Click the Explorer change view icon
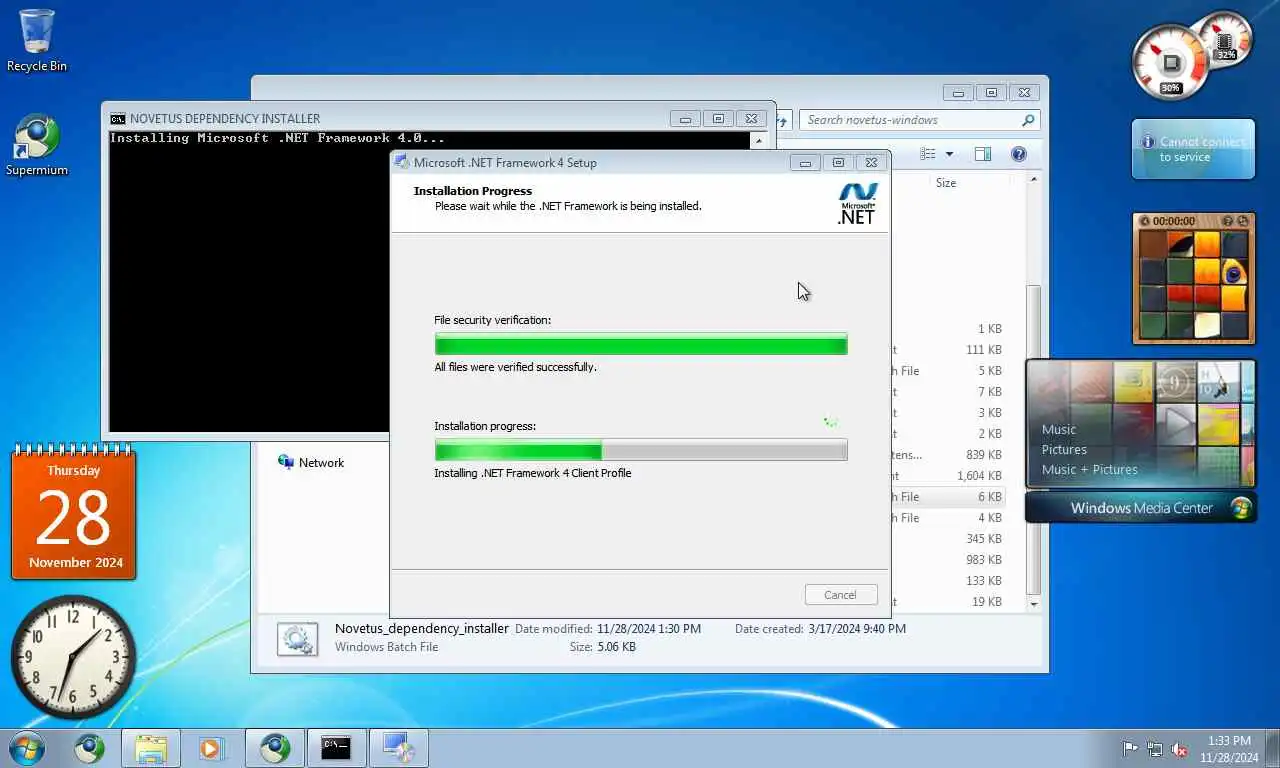This screenshot has height=768, width=1280. pos(928,154)
